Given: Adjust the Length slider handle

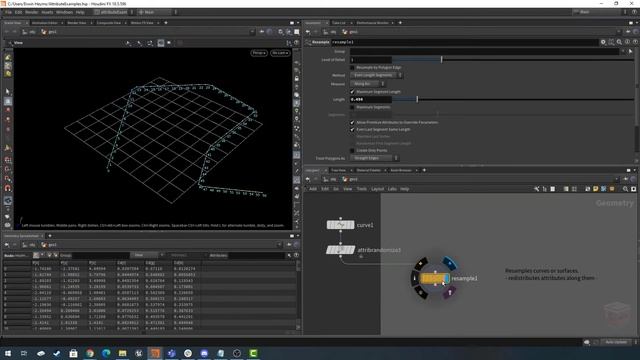Looking at the screenshot, I should tap(417, 99).
